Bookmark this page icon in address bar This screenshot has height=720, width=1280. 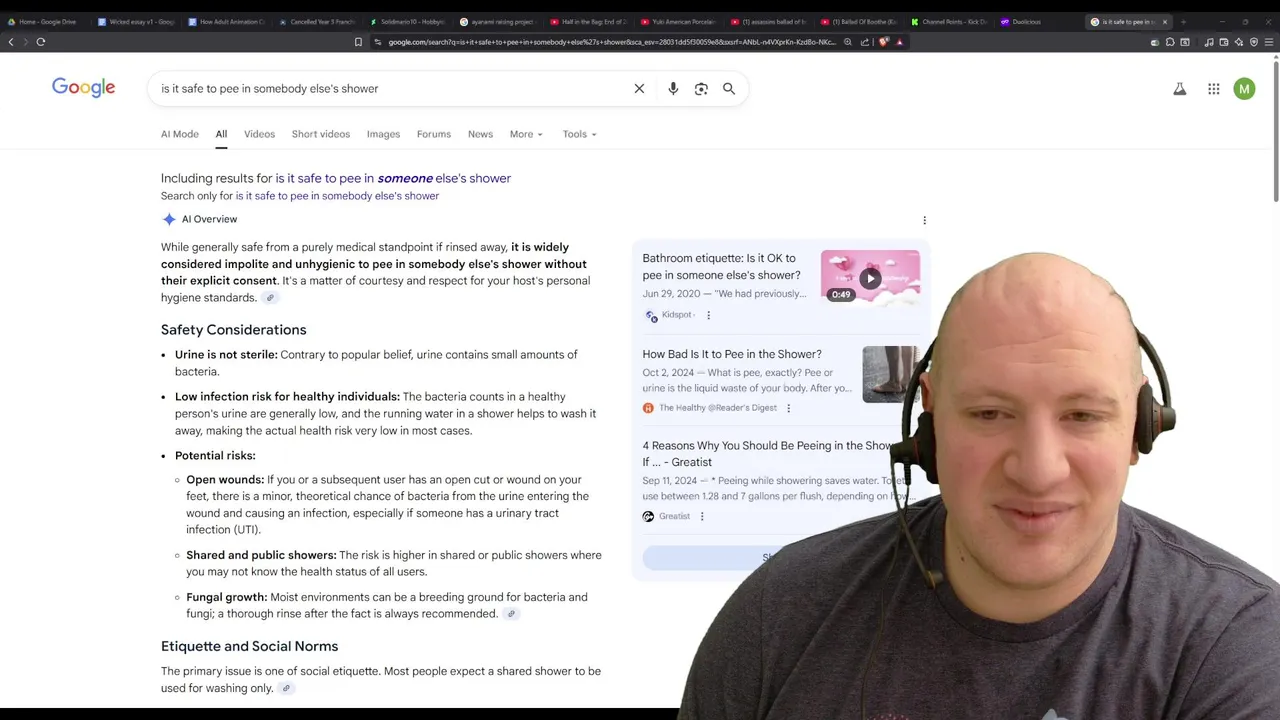coord(358,42)
